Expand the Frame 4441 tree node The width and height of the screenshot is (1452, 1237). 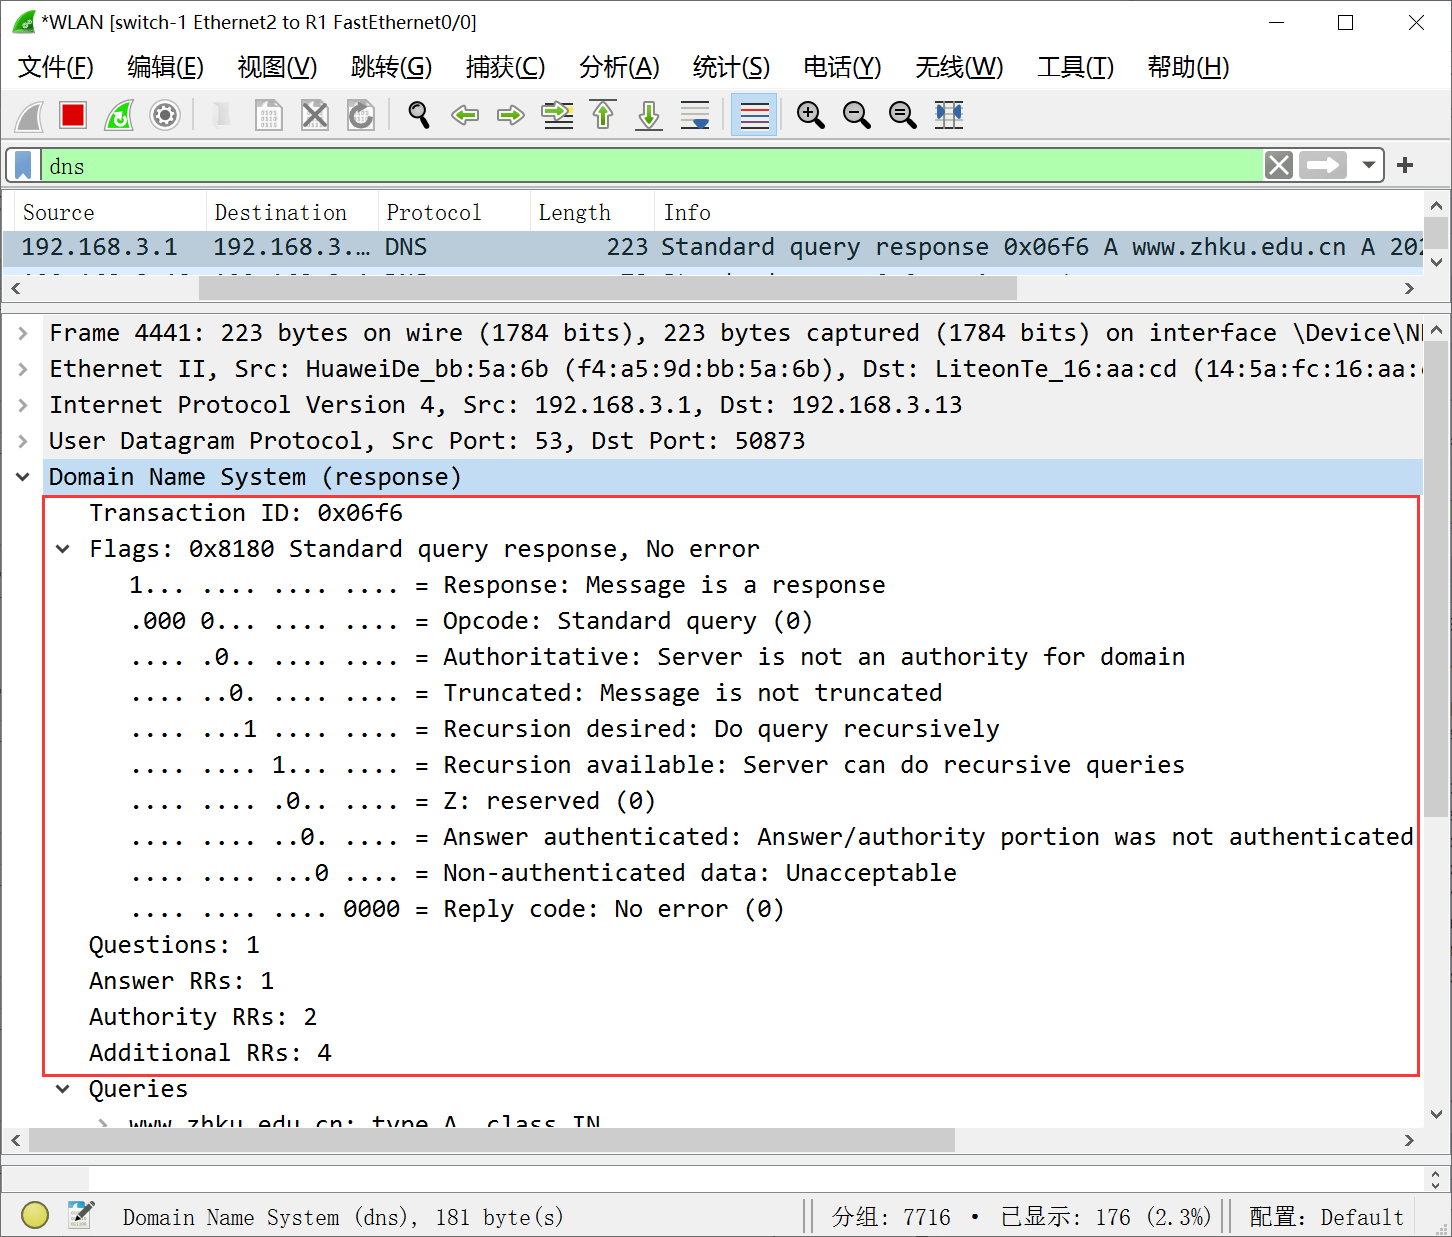click(23, 333)
